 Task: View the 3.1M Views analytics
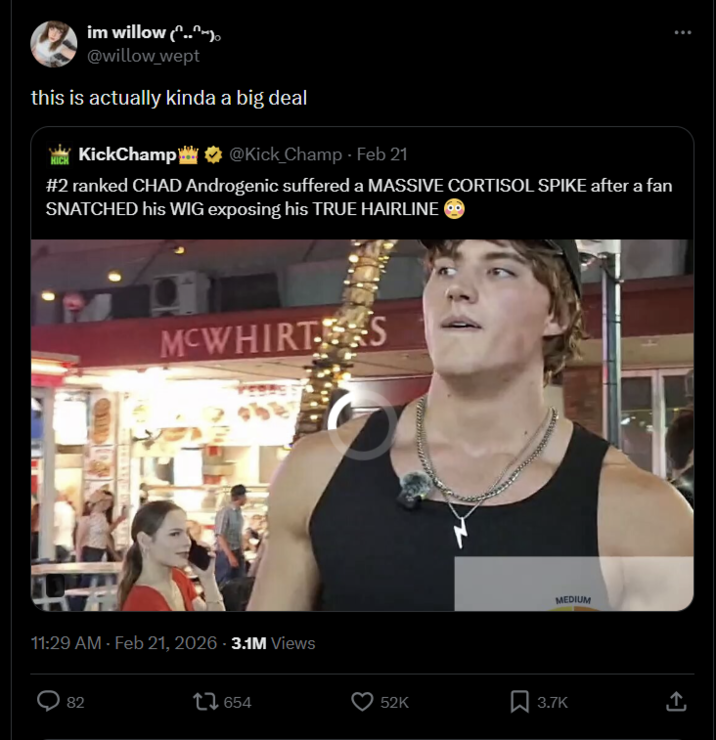pyautogui.click(x=273, y=643)
